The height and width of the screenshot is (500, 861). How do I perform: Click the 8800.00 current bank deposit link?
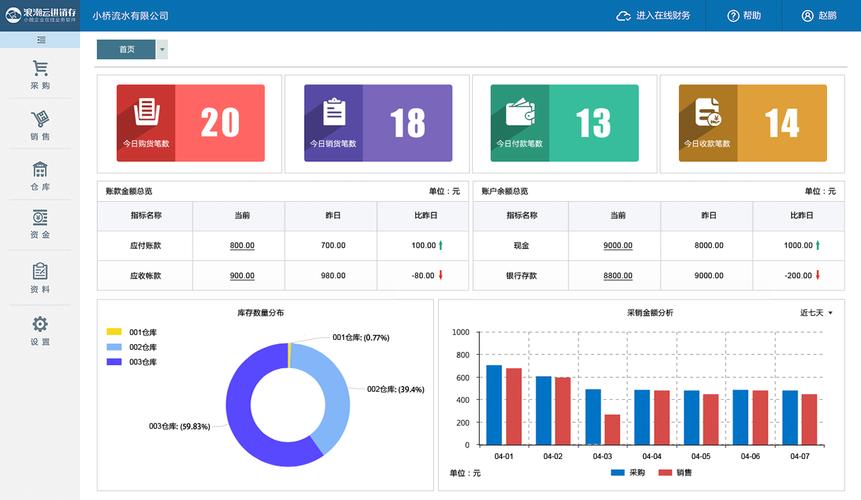tap(618, 276)
